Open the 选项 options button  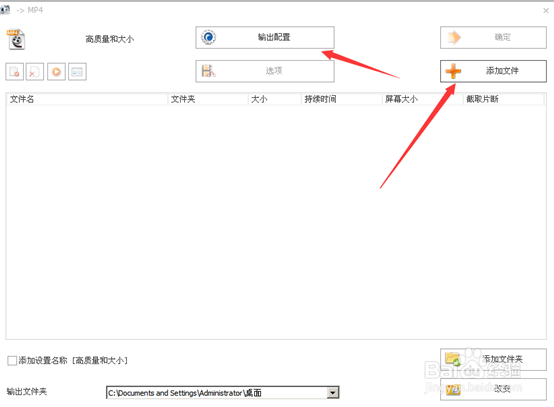pyautogui.click(x=265, y=71)
